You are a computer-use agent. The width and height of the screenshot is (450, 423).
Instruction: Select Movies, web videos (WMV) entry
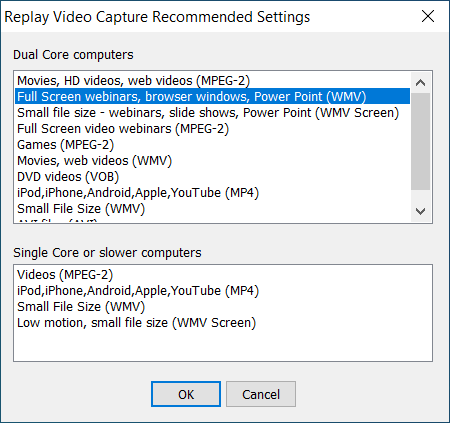point(213,161)
